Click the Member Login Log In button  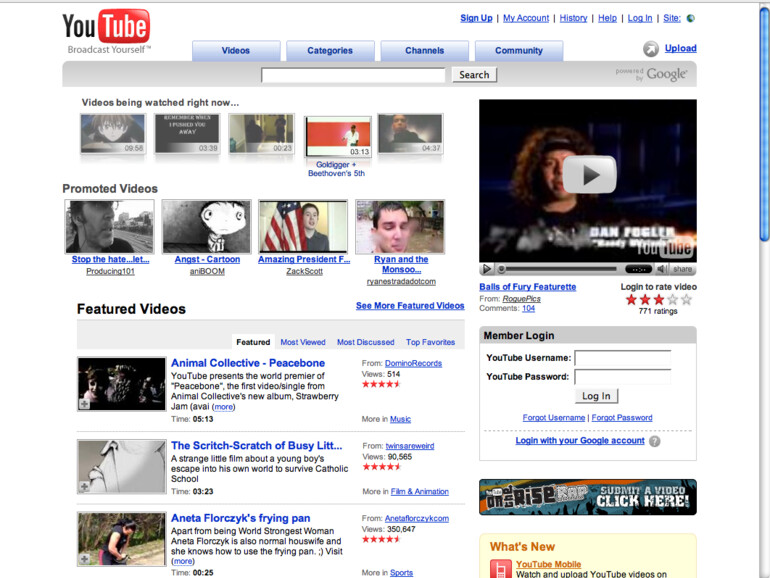coord(596,396)
